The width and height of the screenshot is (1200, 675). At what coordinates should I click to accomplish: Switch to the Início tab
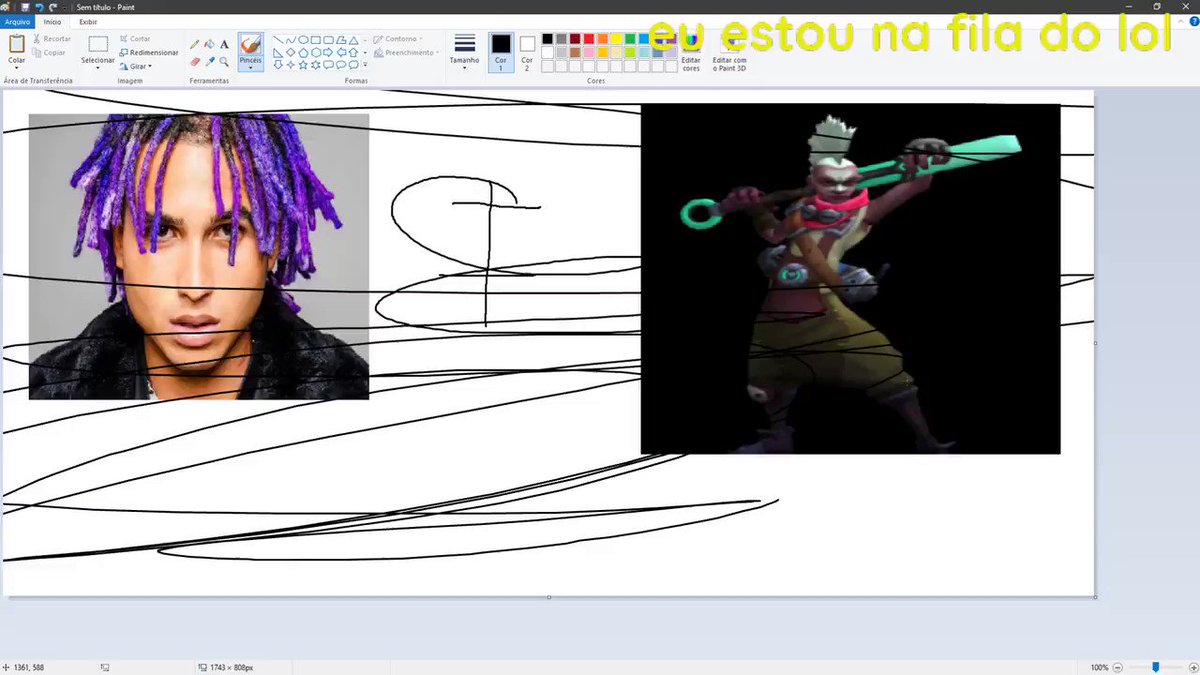(52, 21)
